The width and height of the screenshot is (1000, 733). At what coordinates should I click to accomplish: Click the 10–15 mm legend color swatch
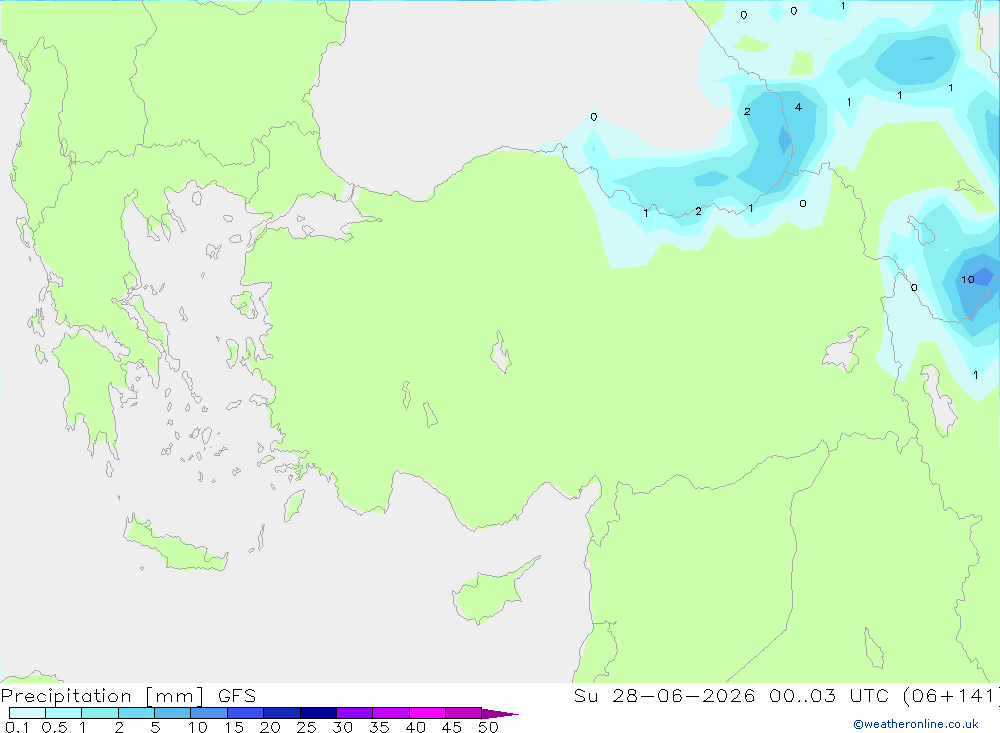tap(209, 713)
